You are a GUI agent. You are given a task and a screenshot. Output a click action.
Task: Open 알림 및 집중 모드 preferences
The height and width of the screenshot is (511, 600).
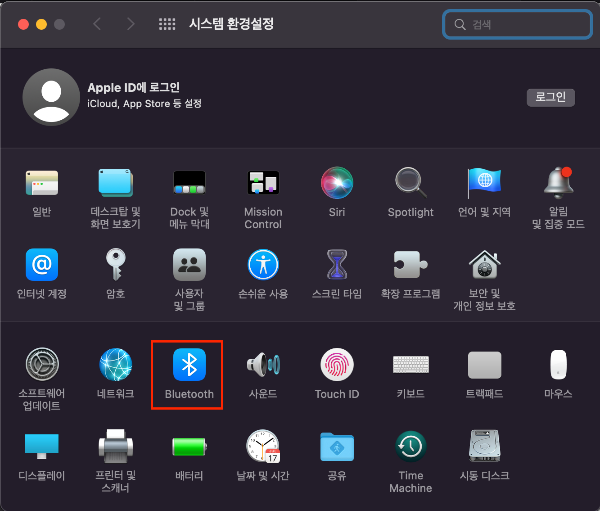point(558,183)
